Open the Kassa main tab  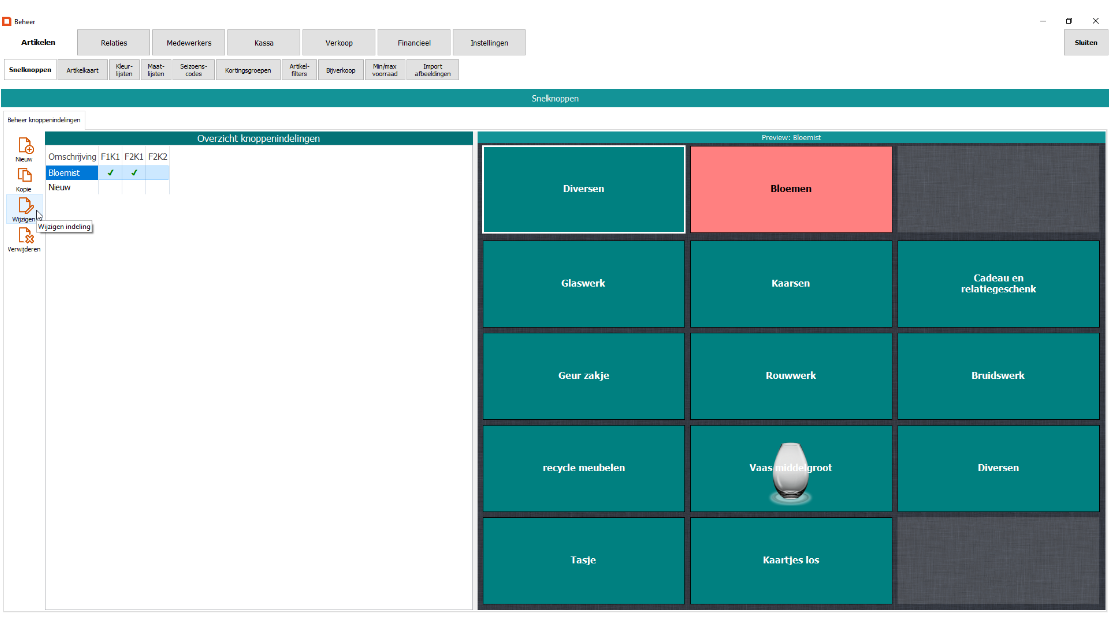[x=264, y=43]
